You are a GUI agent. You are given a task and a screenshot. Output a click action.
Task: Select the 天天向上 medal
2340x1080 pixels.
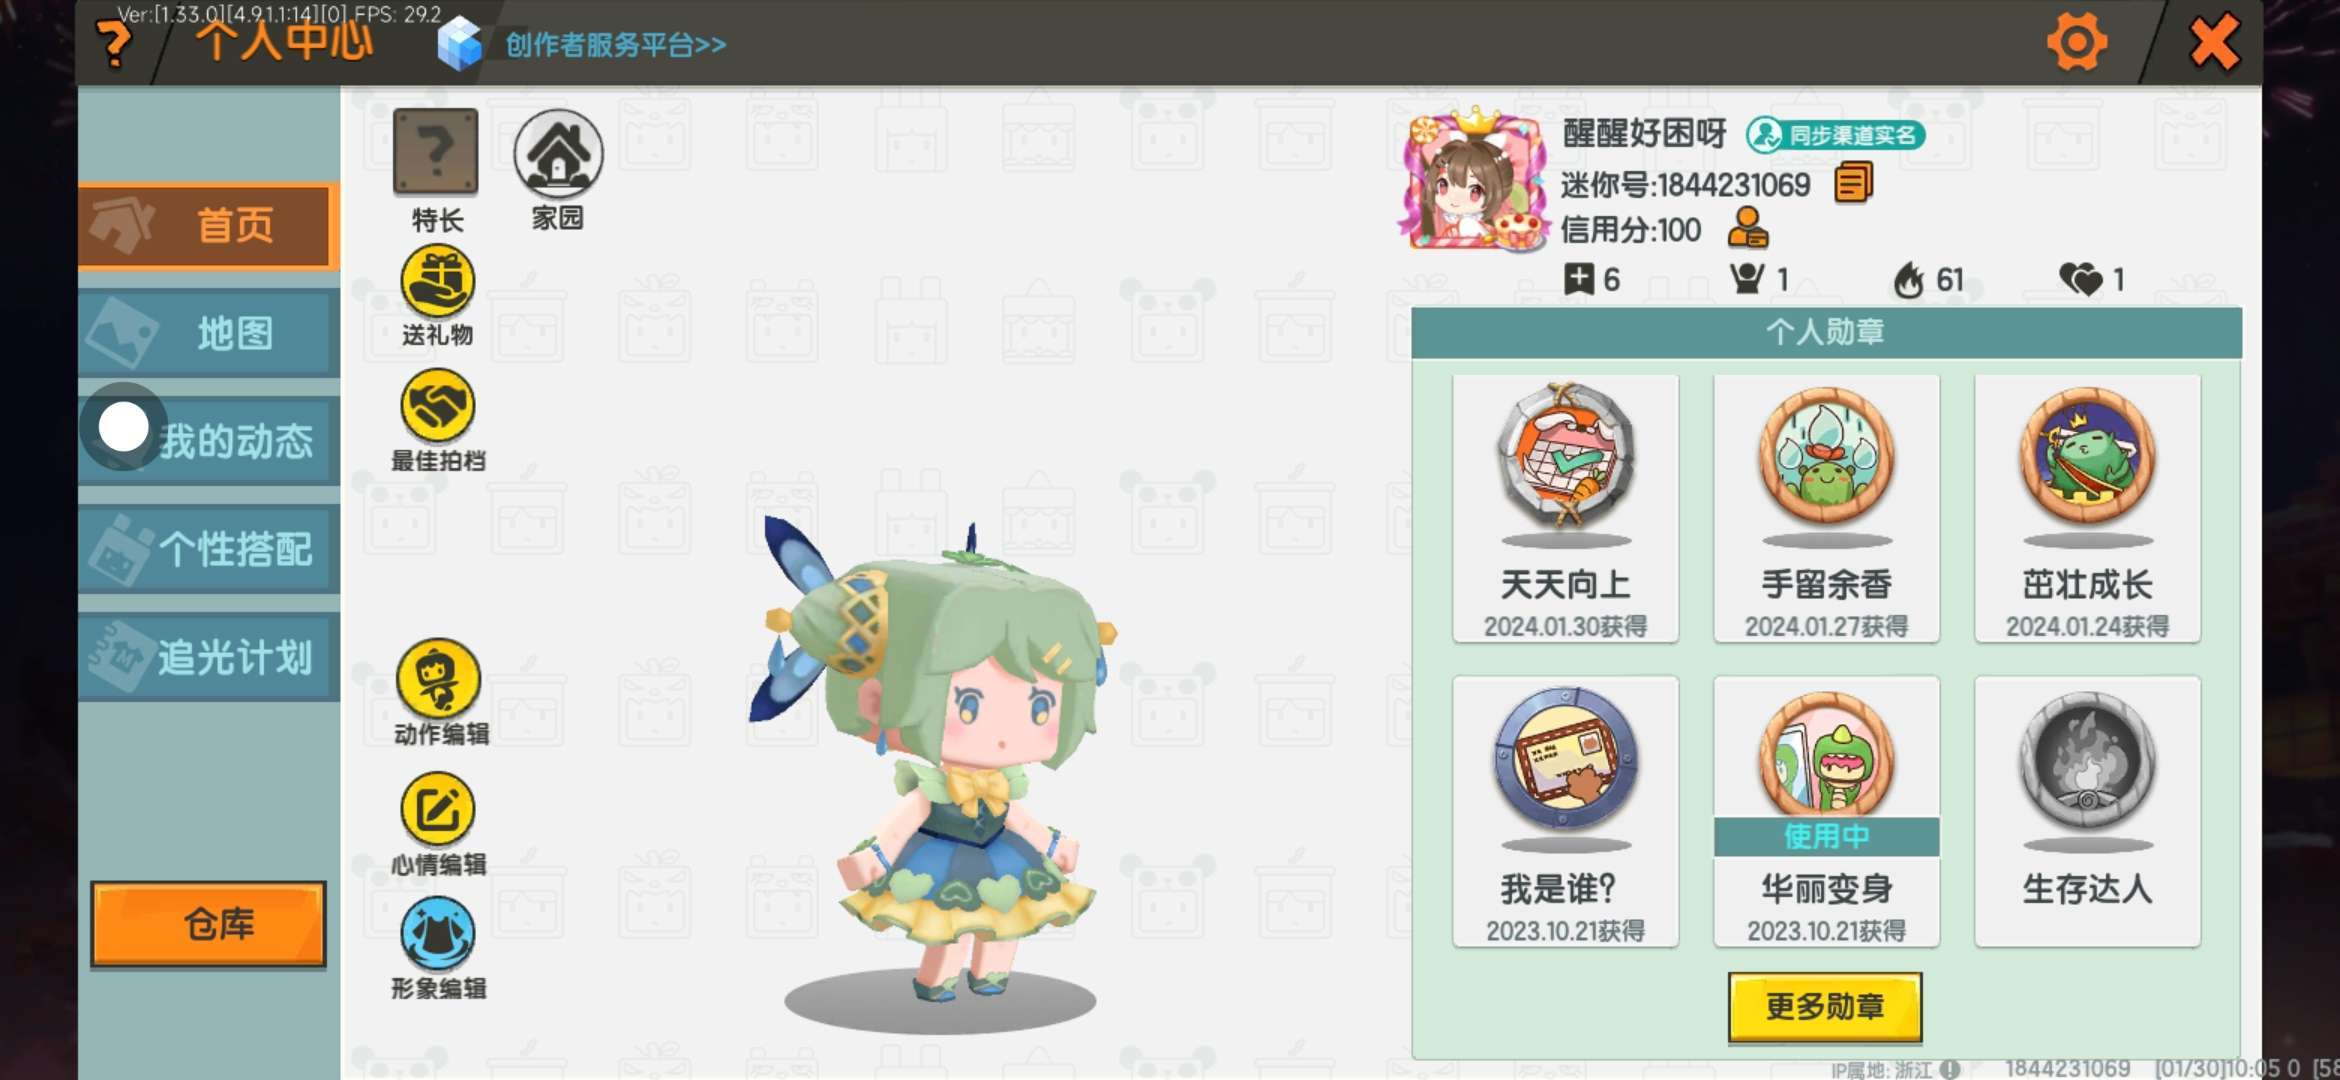tap(1565, 509)
